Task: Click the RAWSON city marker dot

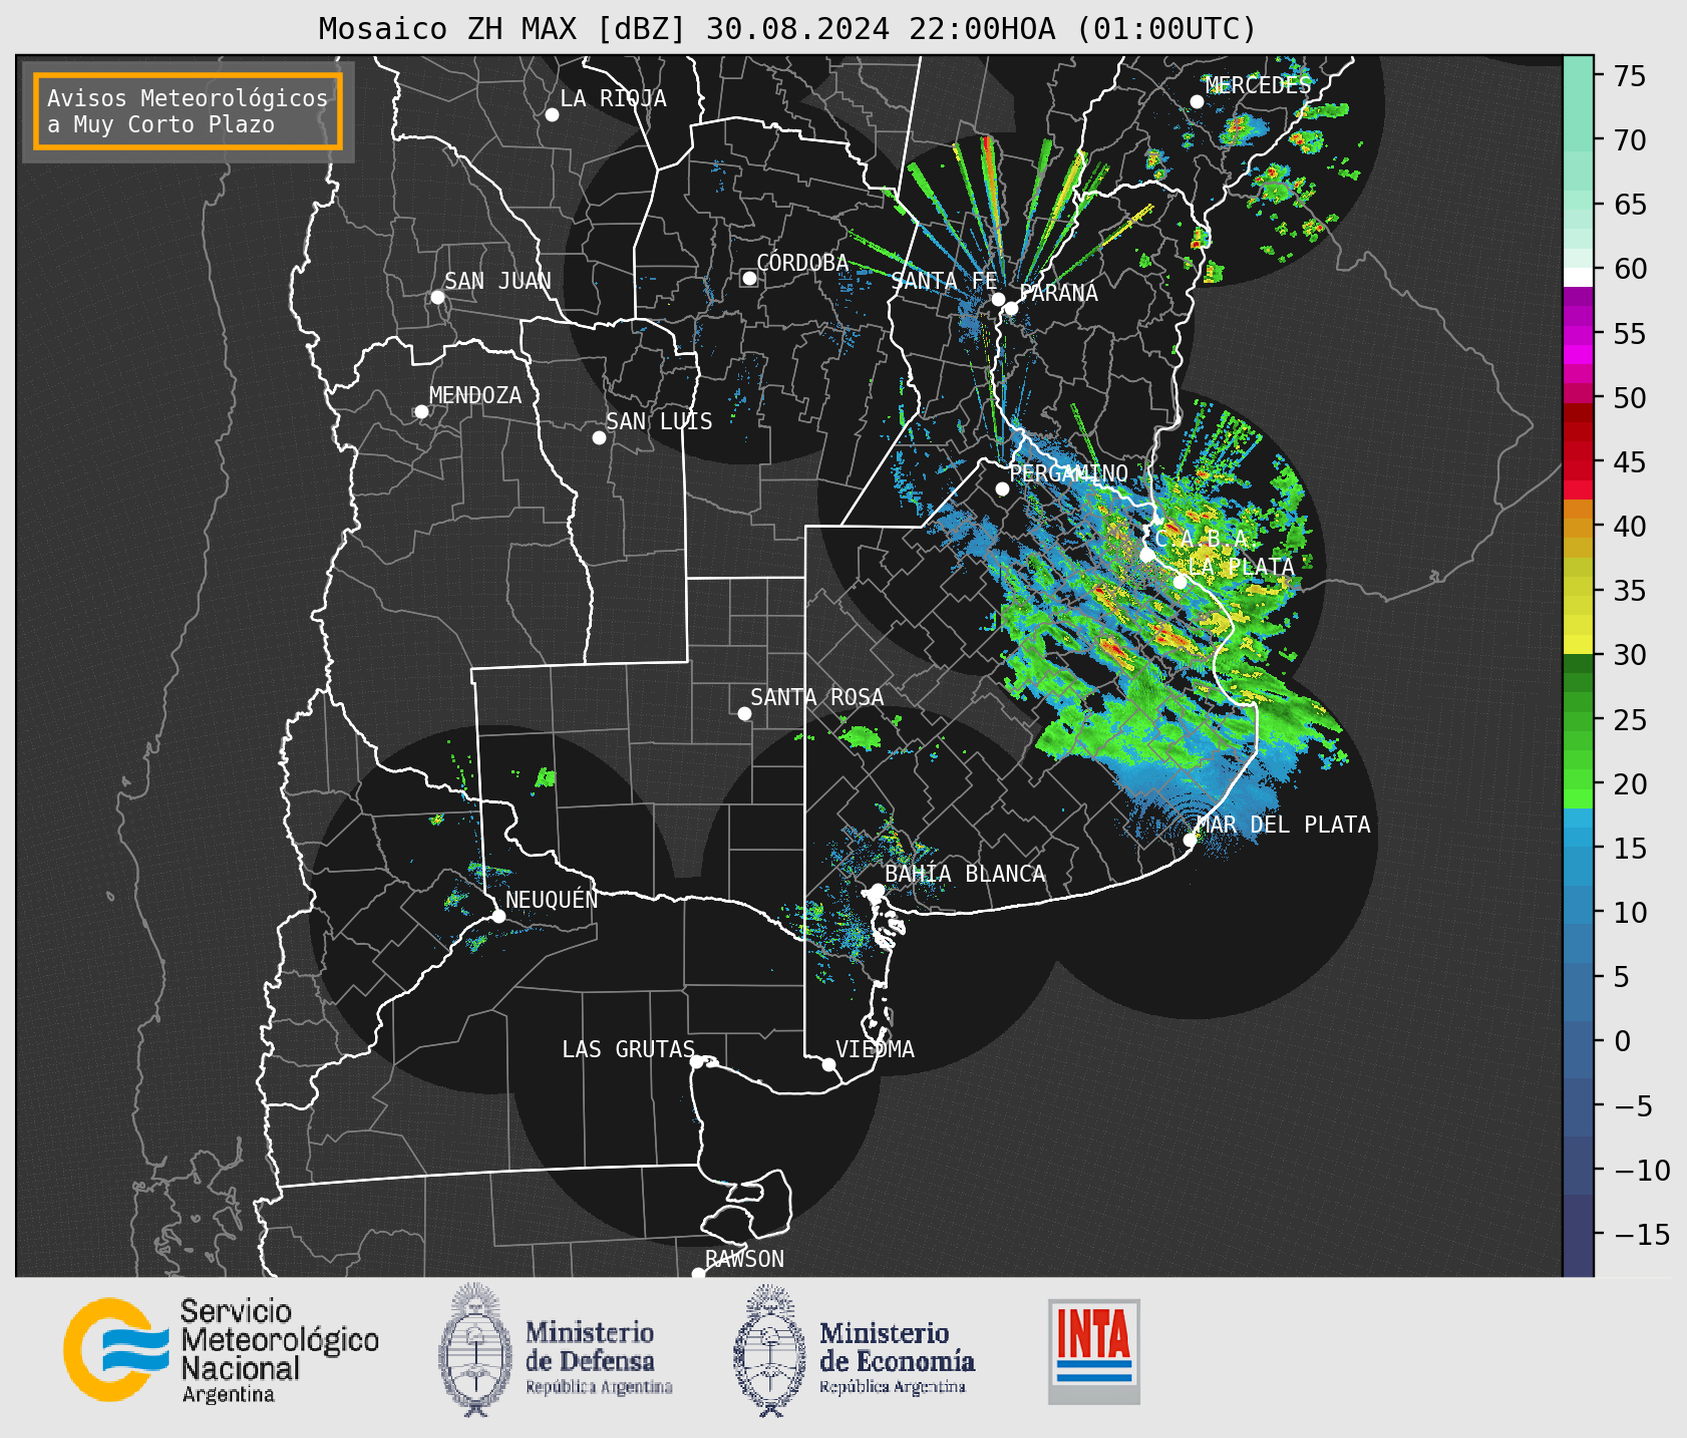Action: (x=698, y=1273)
